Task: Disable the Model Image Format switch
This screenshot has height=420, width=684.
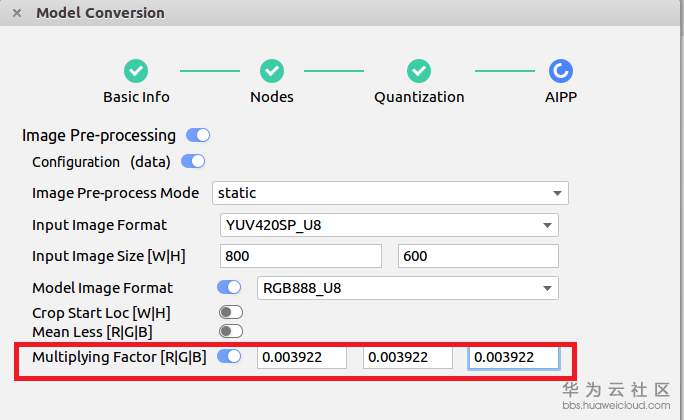Action: pos(230,288)
